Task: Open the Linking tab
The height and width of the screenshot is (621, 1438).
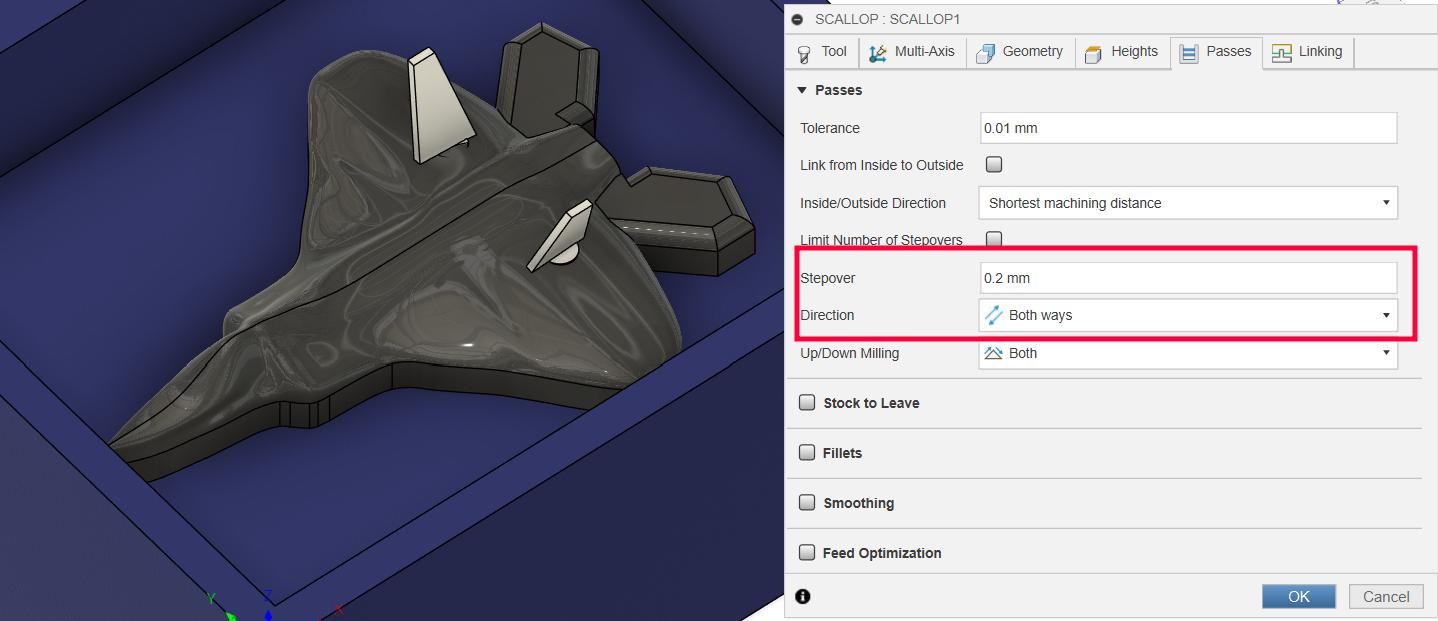Action: click(x=1308, y=52)
